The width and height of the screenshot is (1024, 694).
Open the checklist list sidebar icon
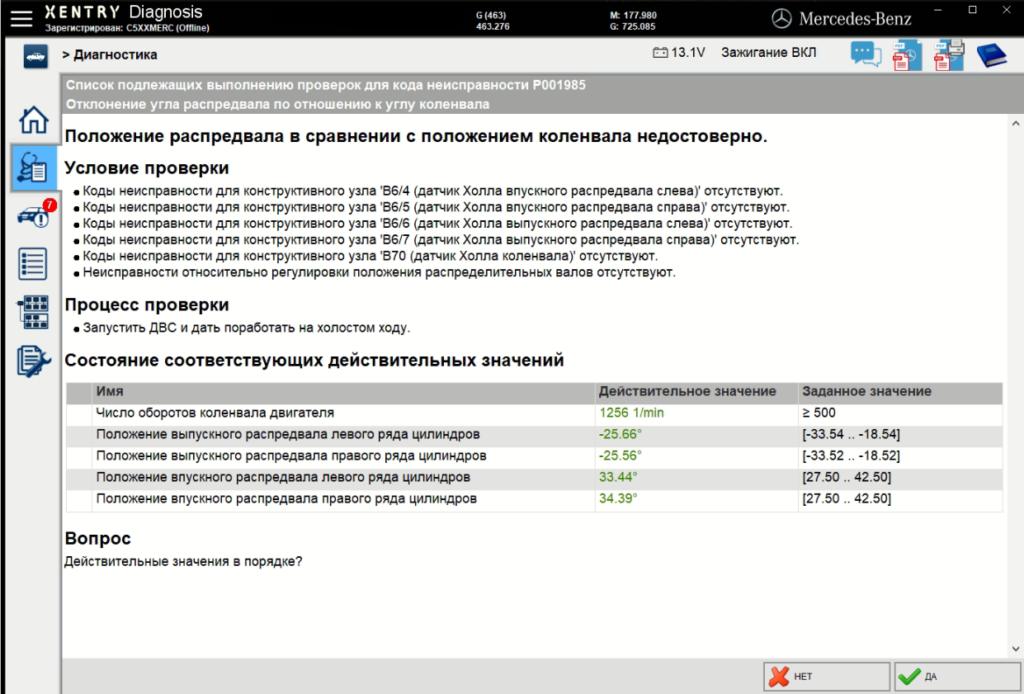(x=34, y=264)
